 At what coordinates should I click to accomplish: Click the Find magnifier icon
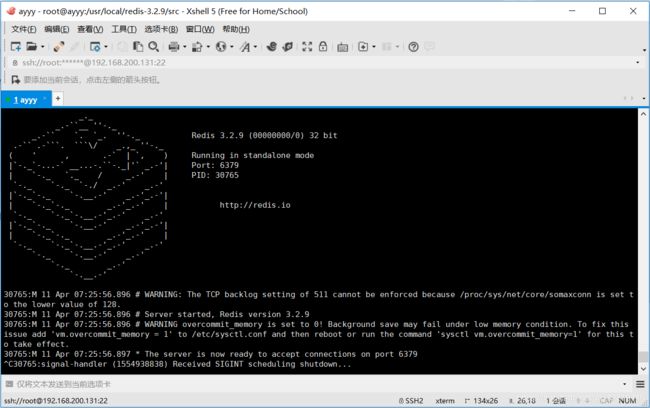[x=153, y=46]
